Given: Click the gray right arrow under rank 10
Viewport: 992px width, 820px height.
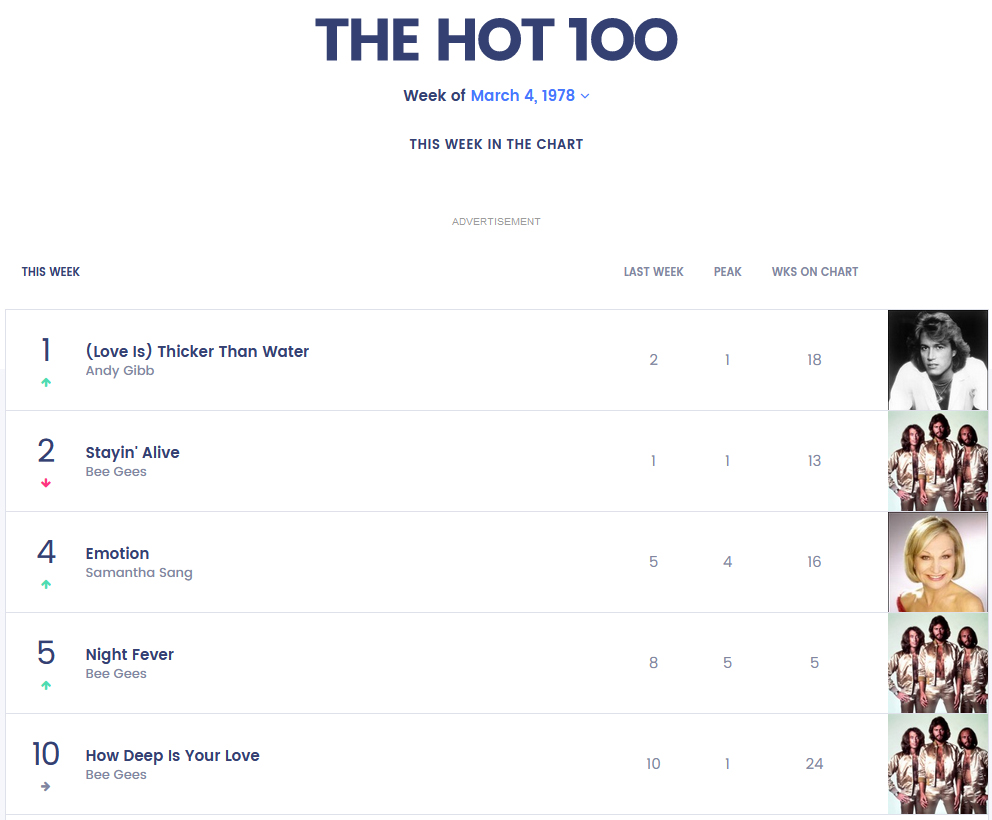Looking at the screenshot, I should tap(46, 787).
